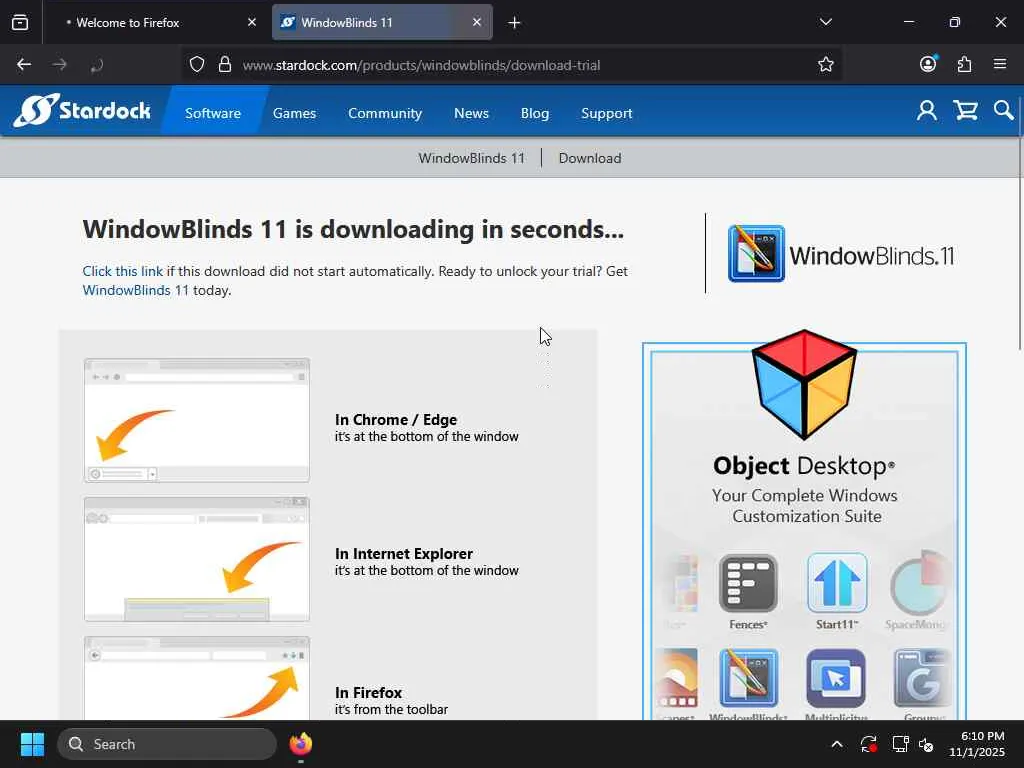
Task: Open the Support menu
Action: (x=607, y=113)
